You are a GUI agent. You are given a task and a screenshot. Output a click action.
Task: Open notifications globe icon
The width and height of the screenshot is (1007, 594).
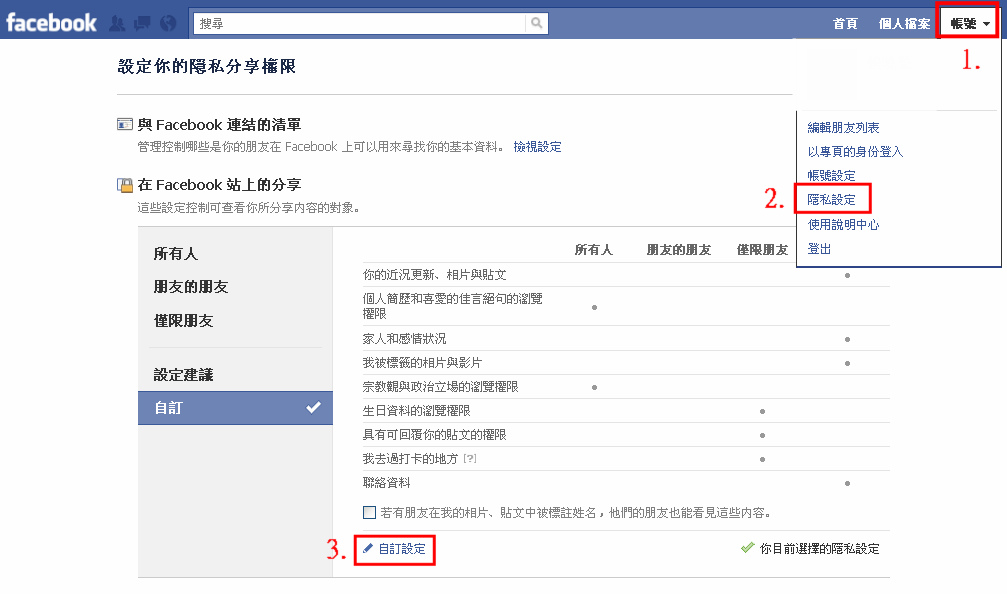[x=168, y=24]
